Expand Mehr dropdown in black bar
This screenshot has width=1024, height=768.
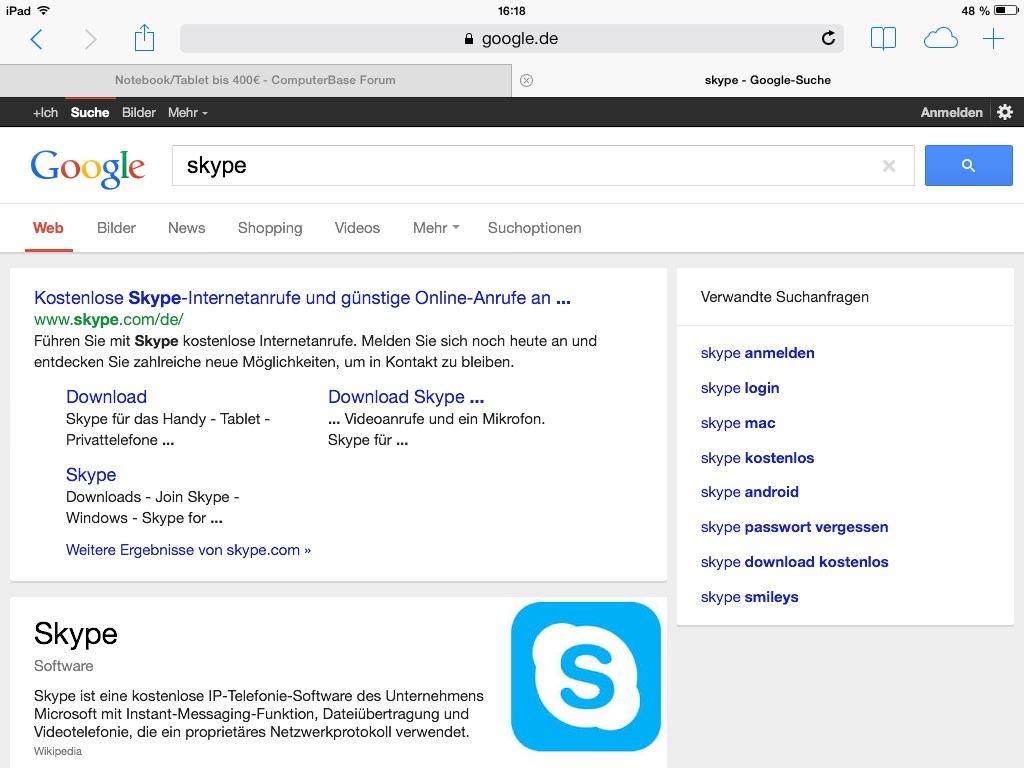(x=187, y=112)
